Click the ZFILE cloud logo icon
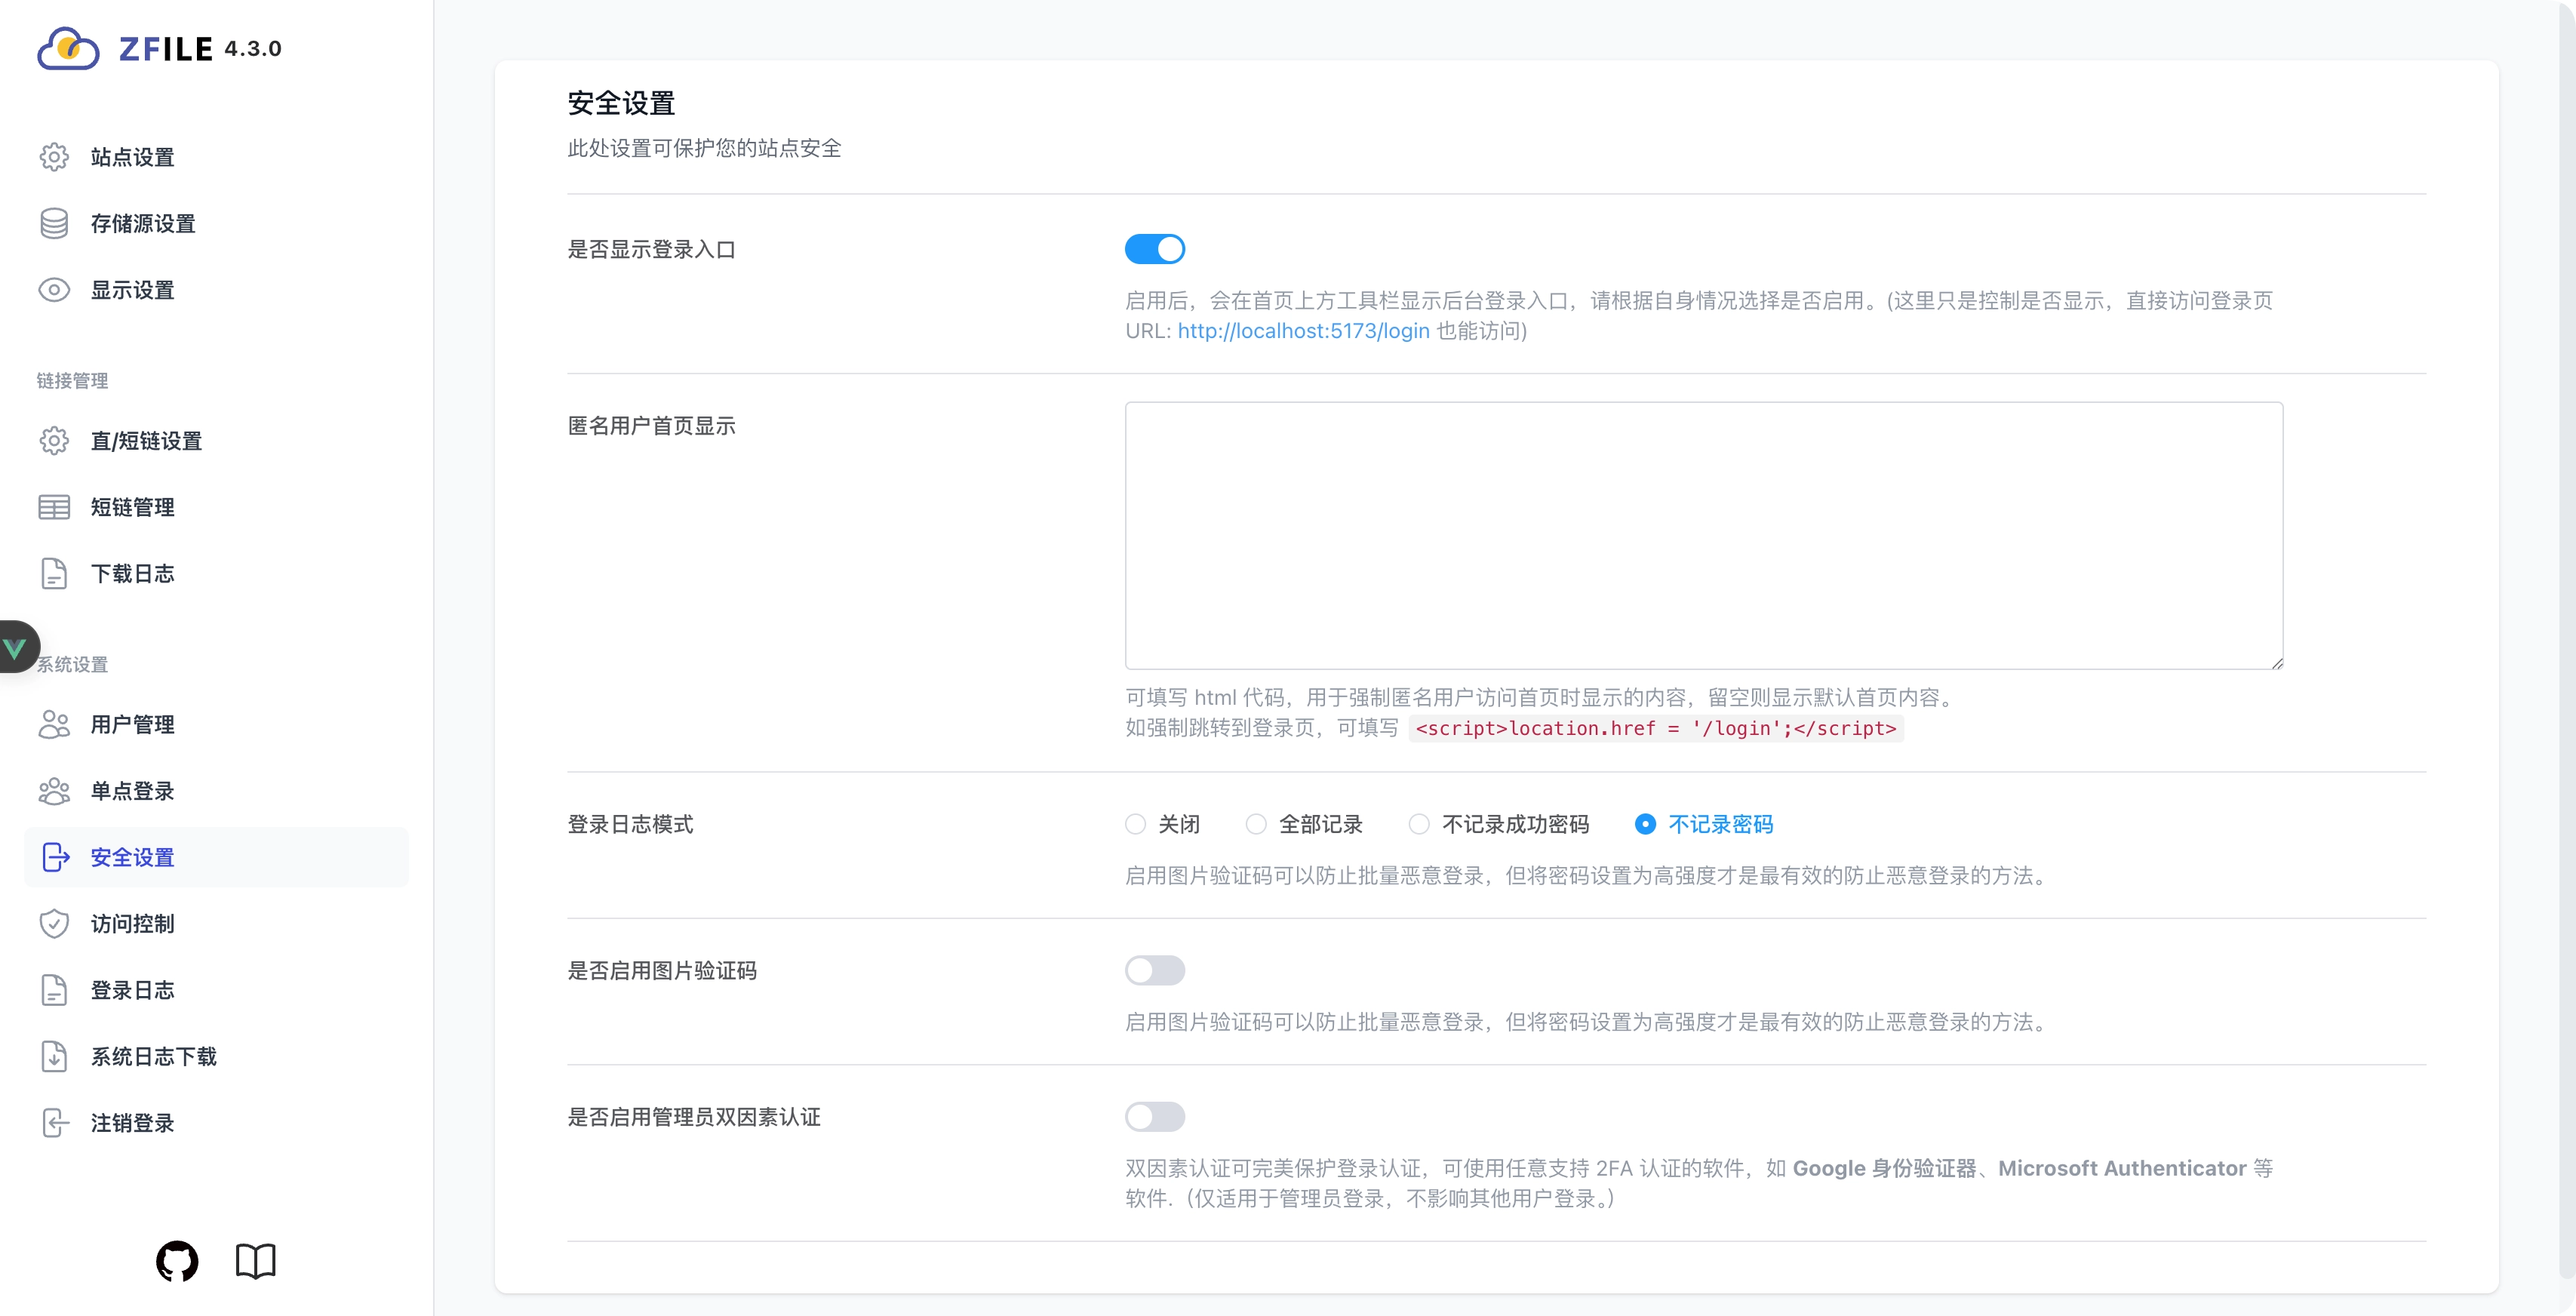 [x=68, y=48]
